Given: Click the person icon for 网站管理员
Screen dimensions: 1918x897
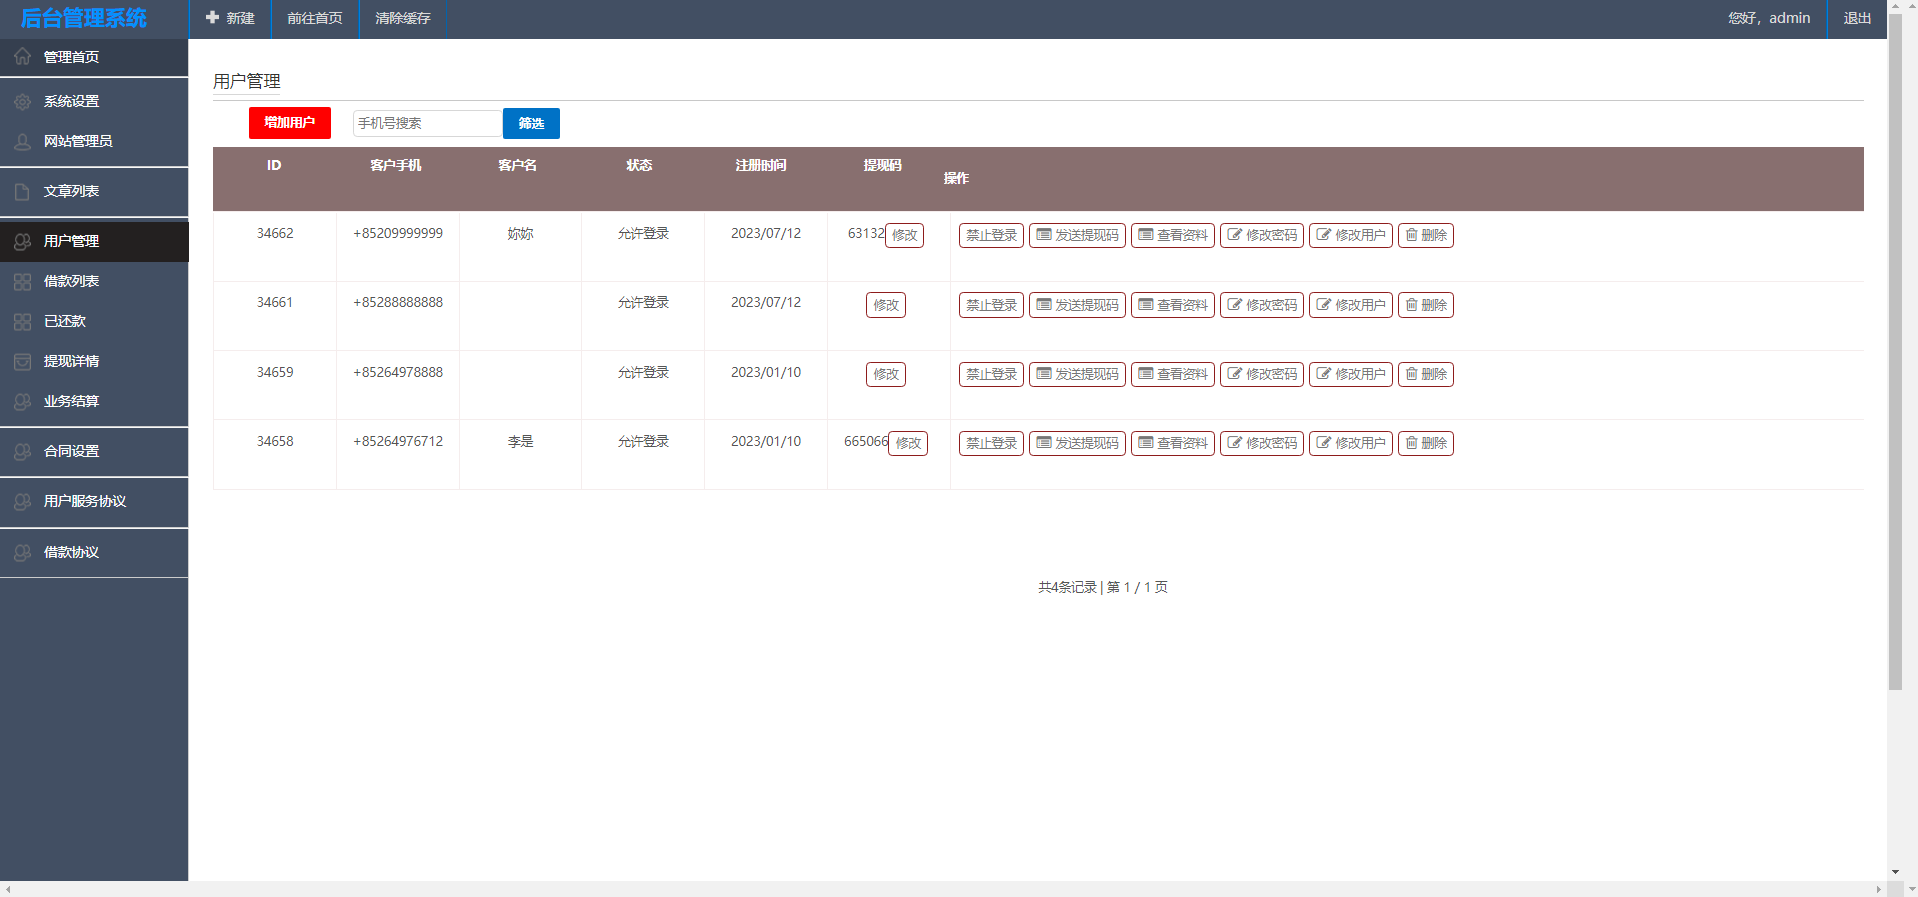Looking at the screenshot, I should (x=22, y=142).
